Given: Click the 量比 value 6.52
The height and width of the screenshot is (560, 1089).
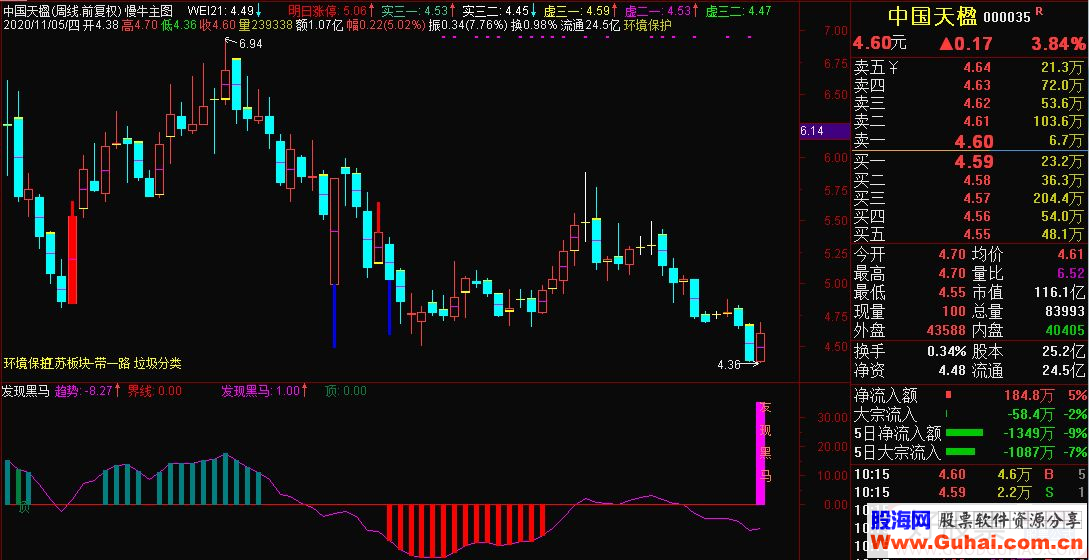Looking at the screenshot, I should point(1070,274).
